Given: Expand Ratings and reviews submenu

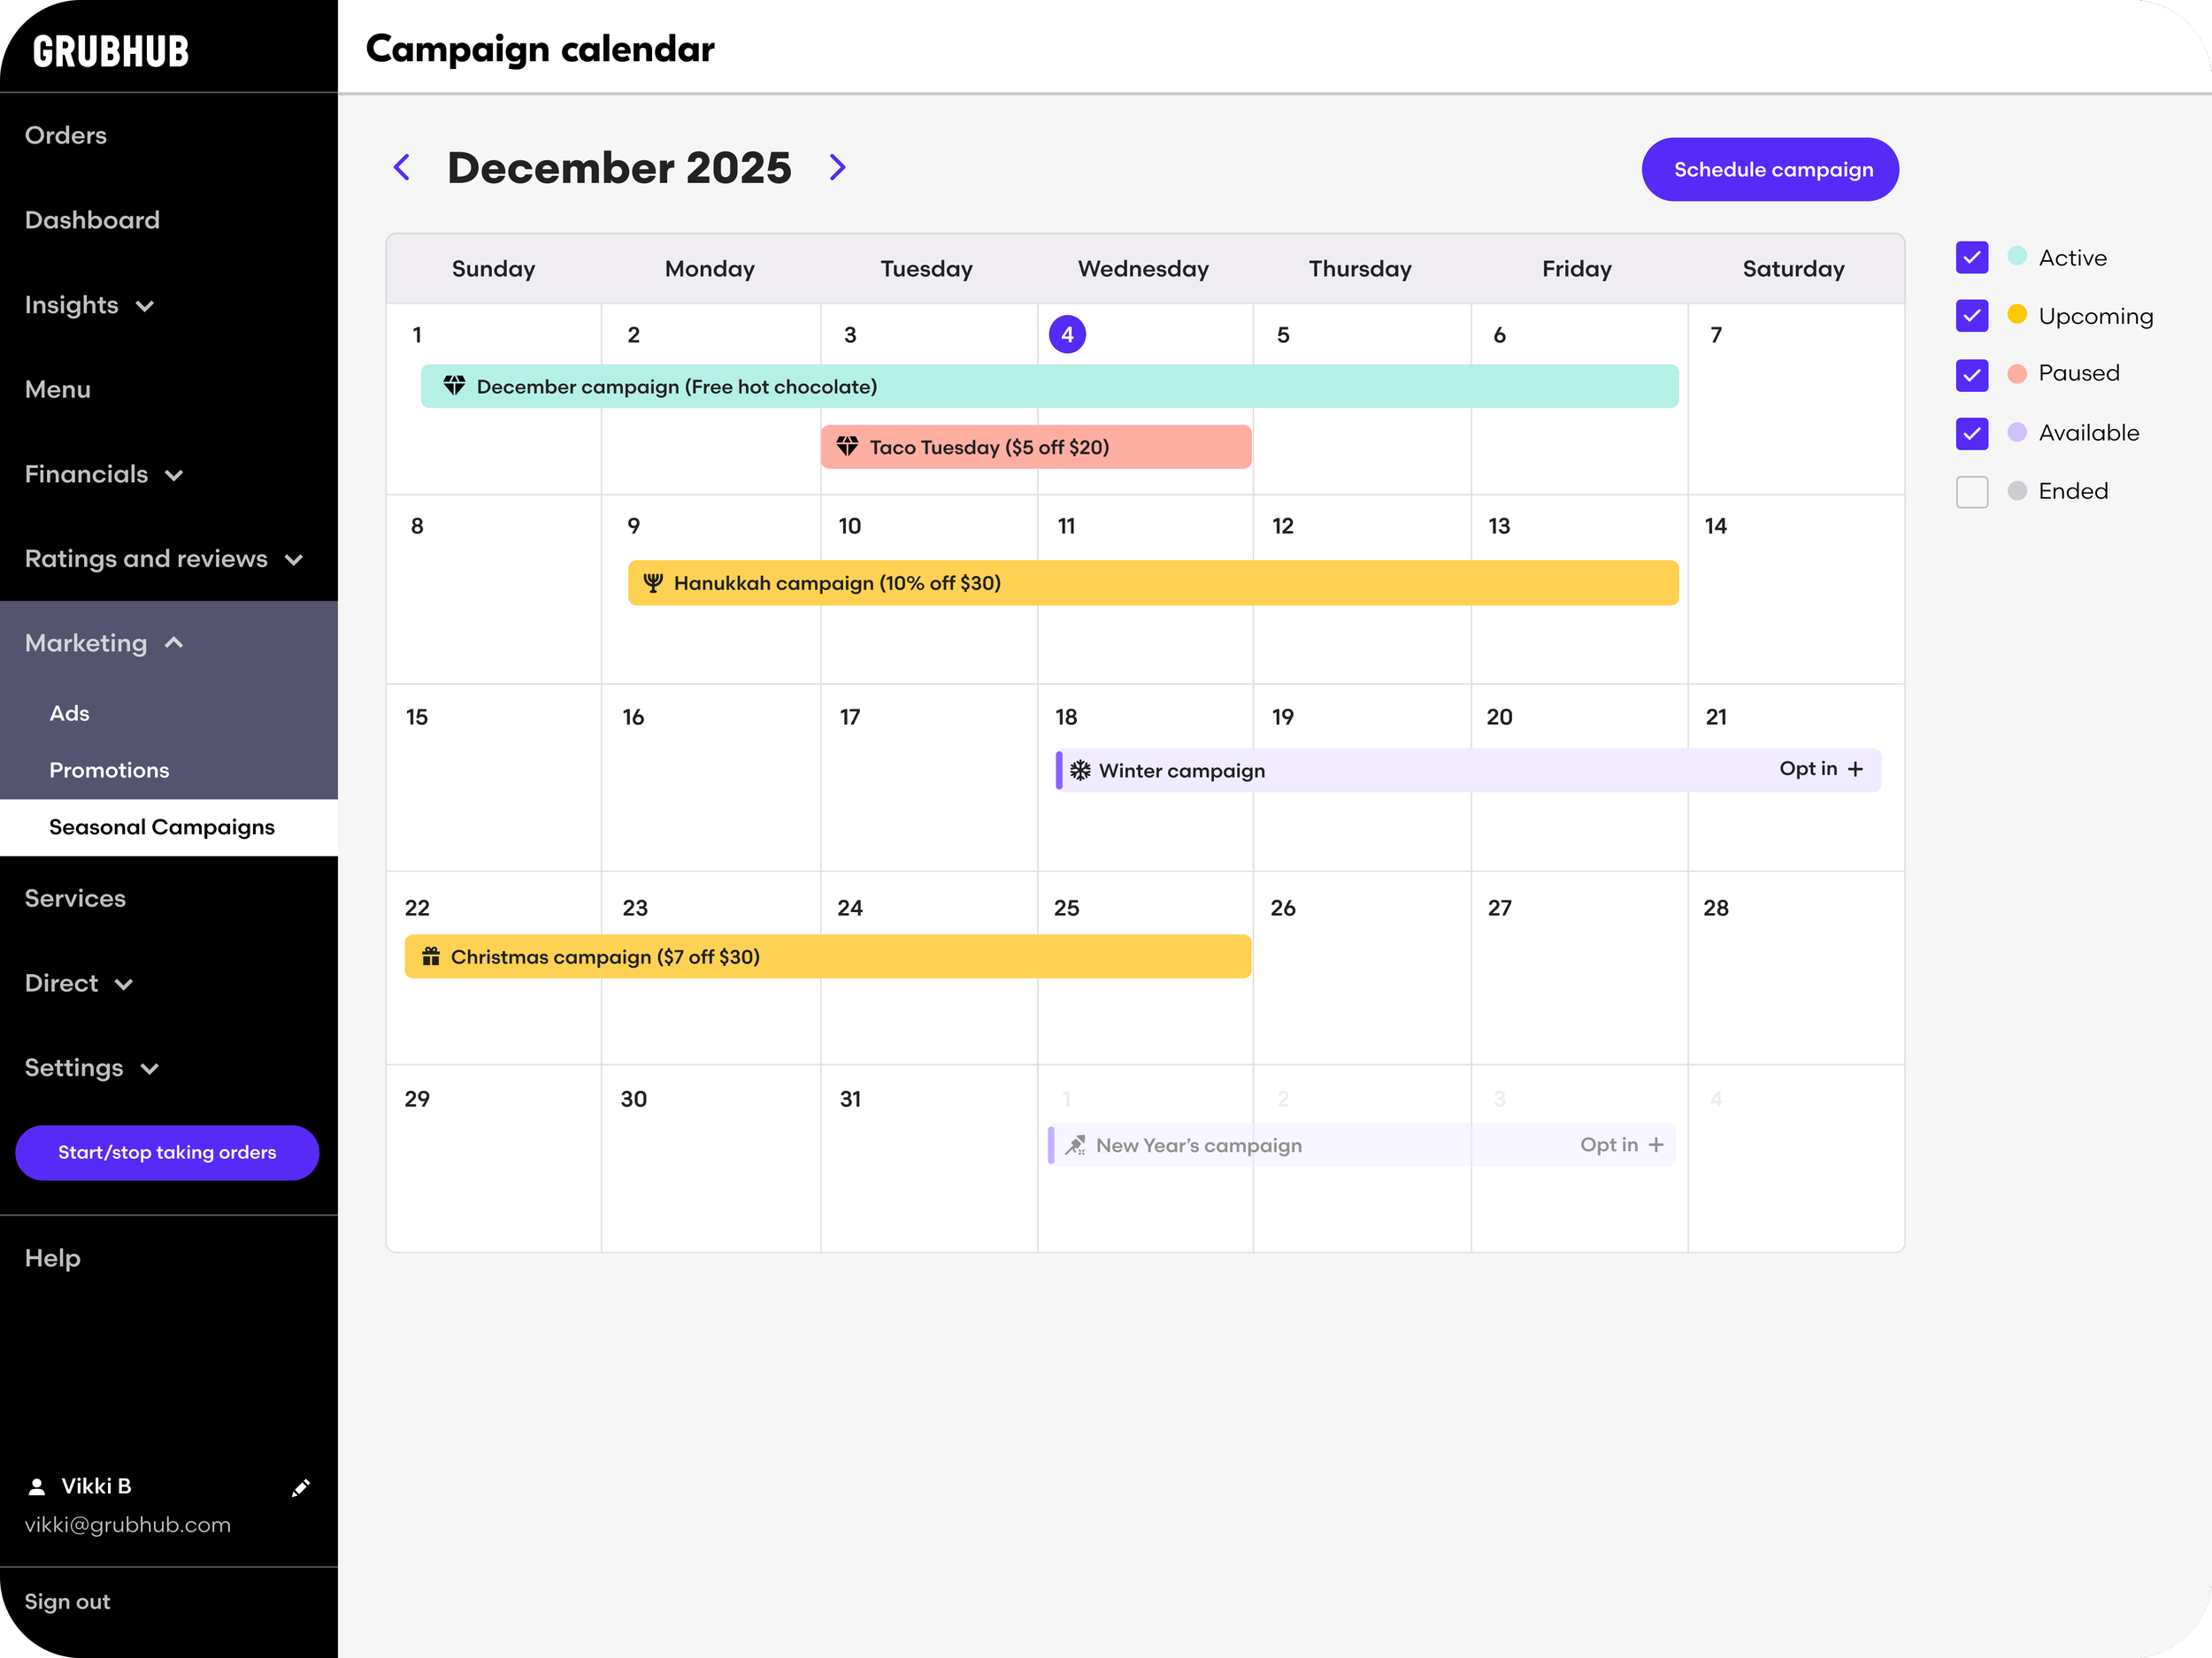Looking at the screenshot, I should pyautogui.click(x=294, y=560).
